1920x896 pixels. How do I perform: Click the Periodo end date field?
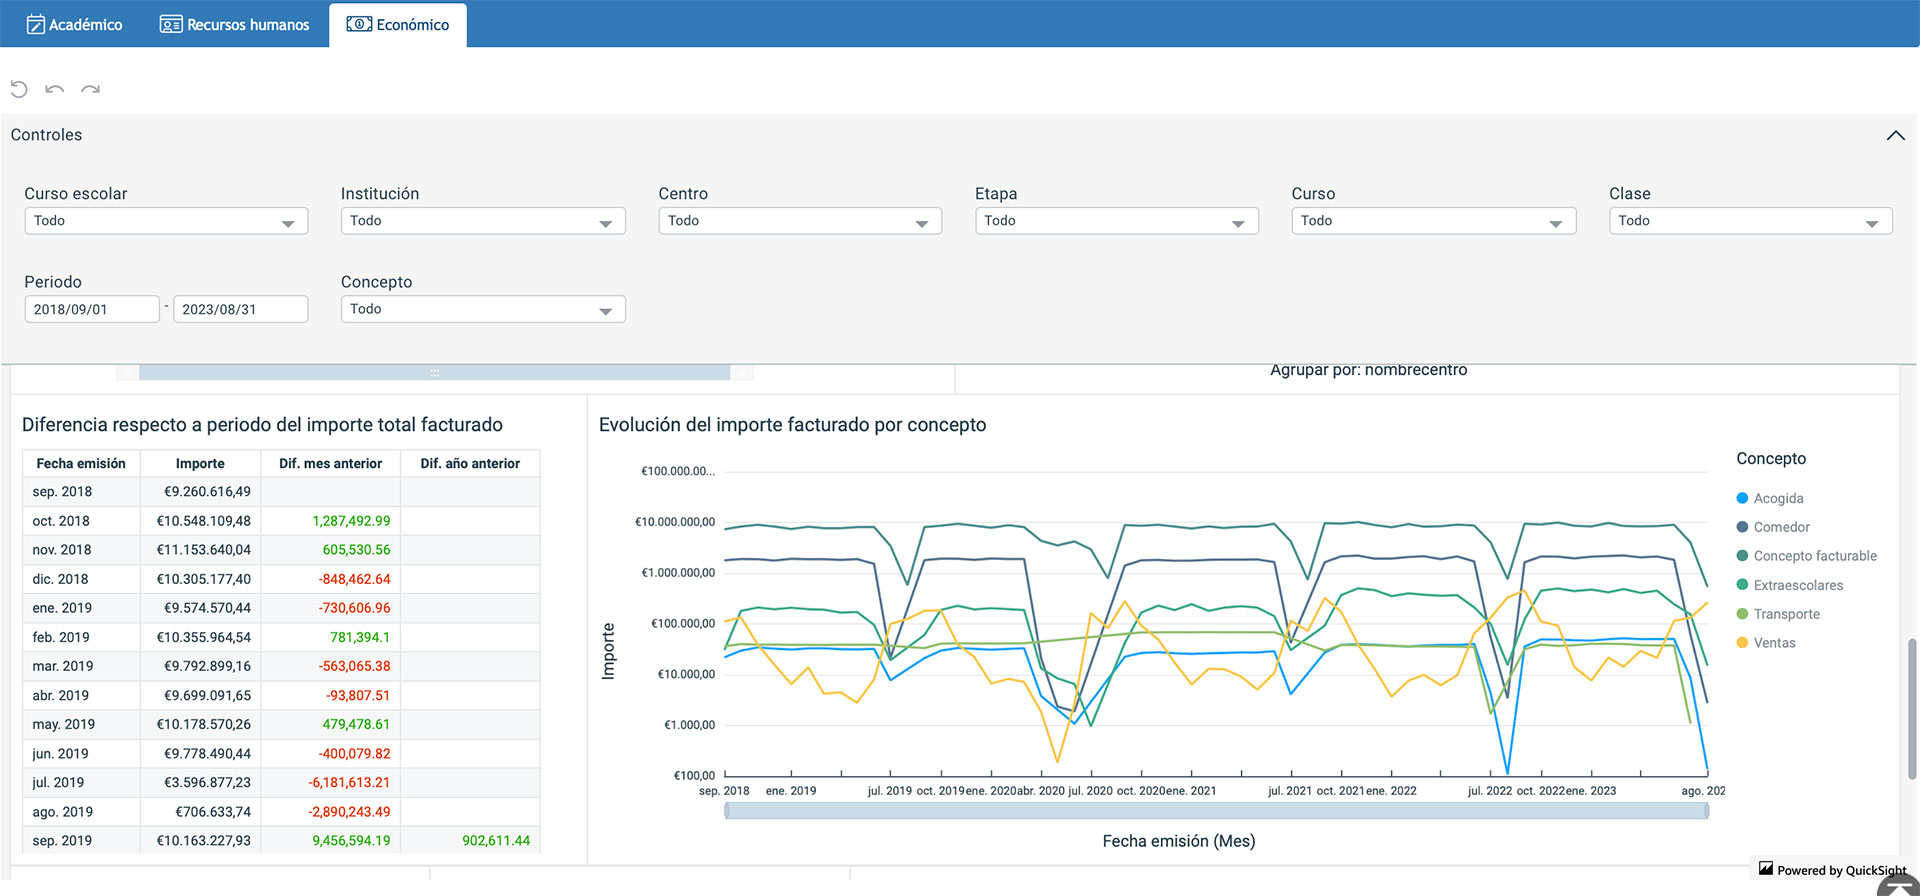click(240, 309)
